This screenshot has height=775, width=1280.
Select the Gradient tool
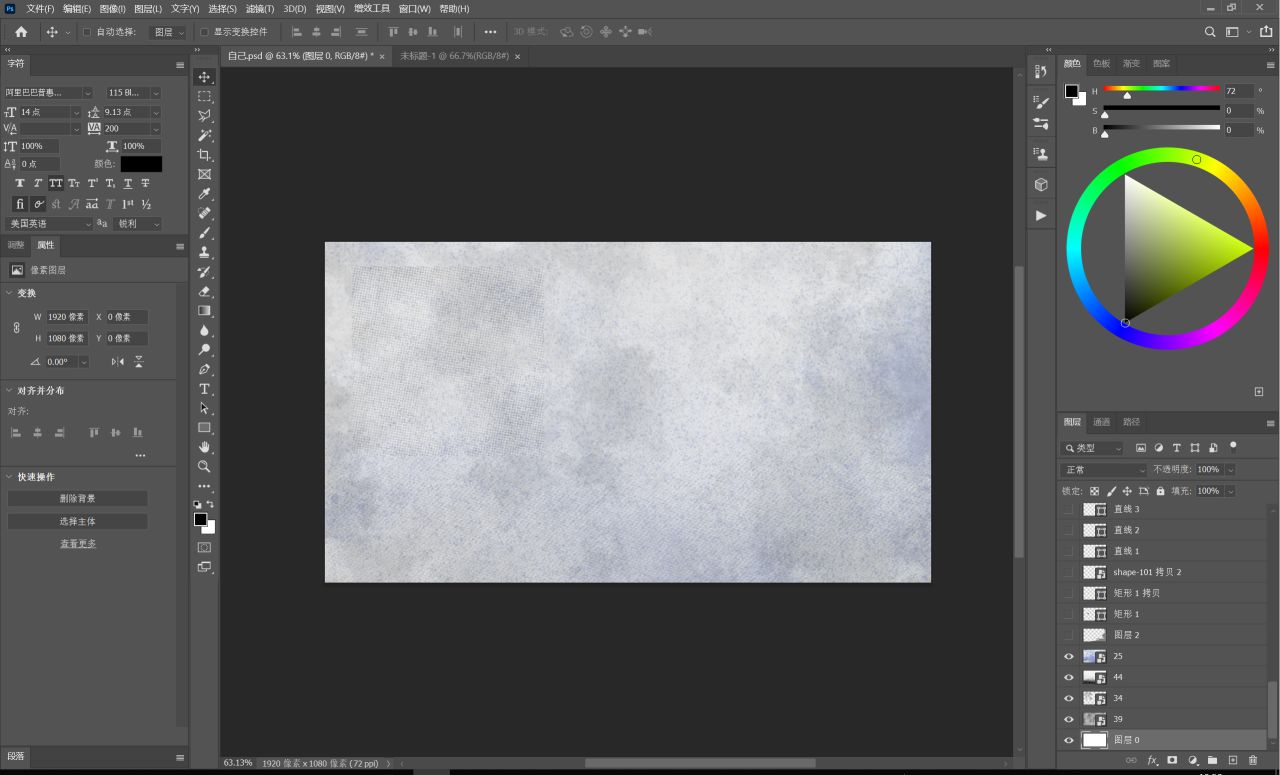[x=204, y=311]
